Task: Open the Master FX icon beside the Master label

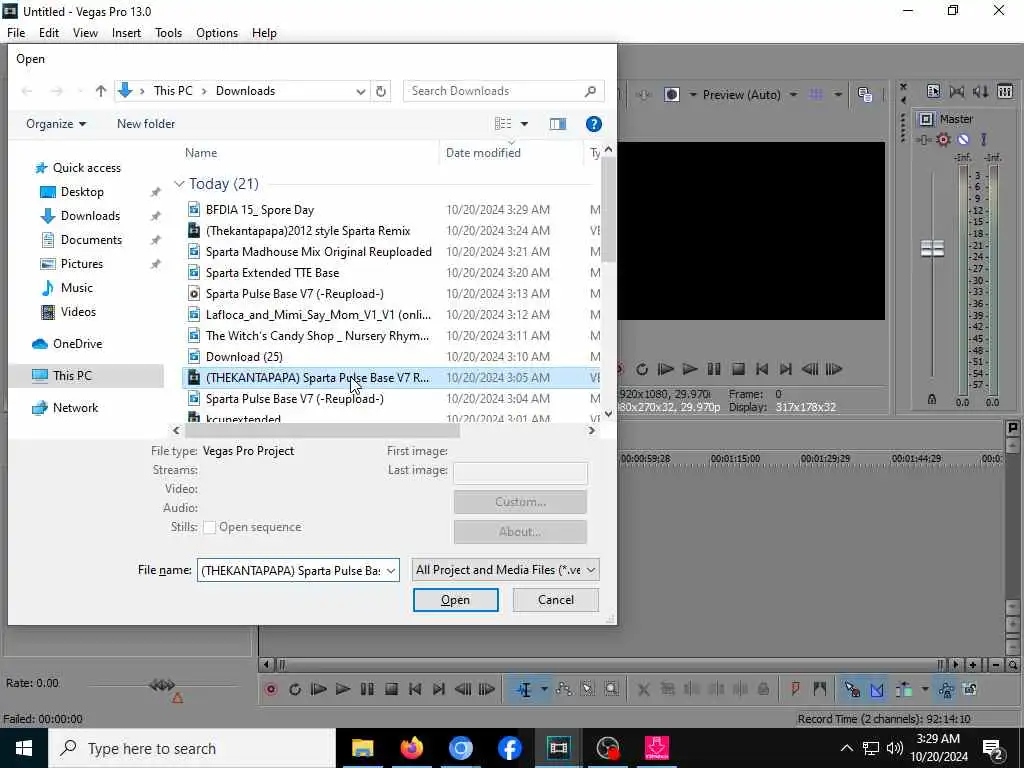Action: [925, 119]
